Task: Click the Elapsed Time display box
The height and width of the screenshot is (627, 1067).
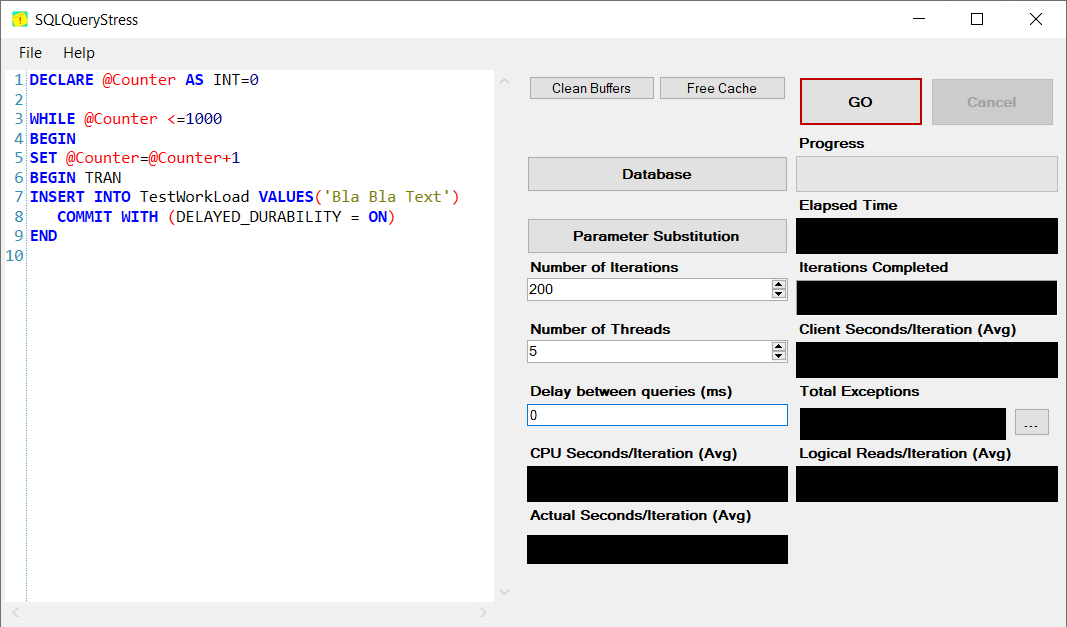Action: point(927,236)
